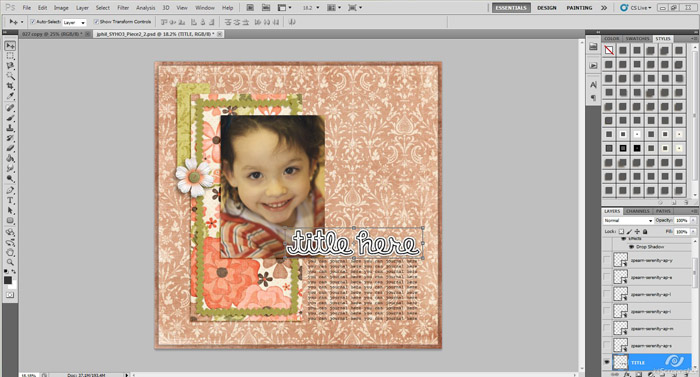Uncheck Show Transform Controls
This screenshot has height=377, width=700.
[x=96, y=21]
